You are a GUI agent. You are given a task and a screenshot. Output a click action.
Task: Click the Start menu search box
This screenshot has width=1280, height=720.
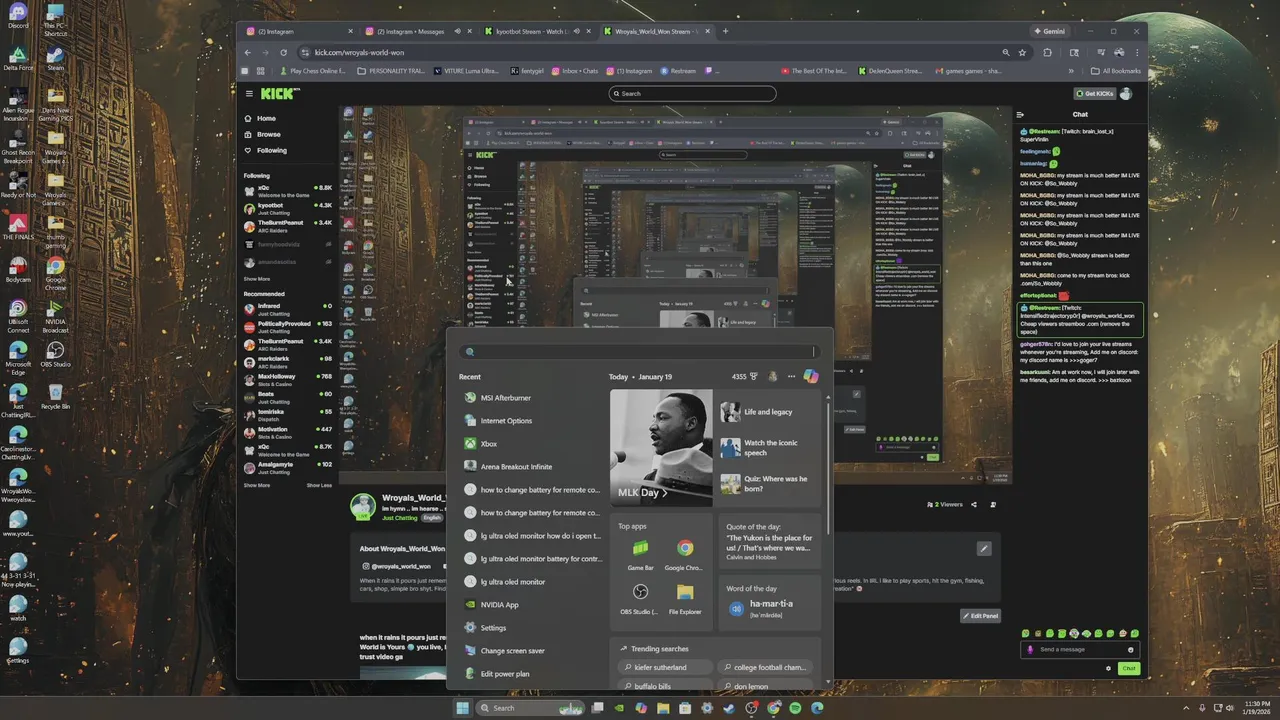640,351
